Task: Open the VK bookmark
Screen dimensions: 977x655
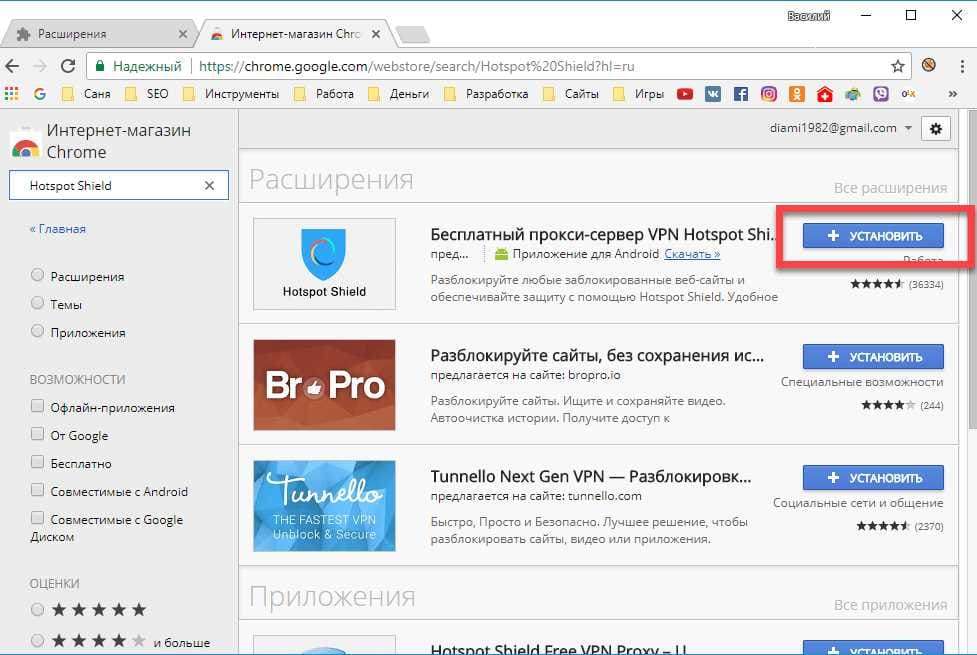Action: (713, 94)
